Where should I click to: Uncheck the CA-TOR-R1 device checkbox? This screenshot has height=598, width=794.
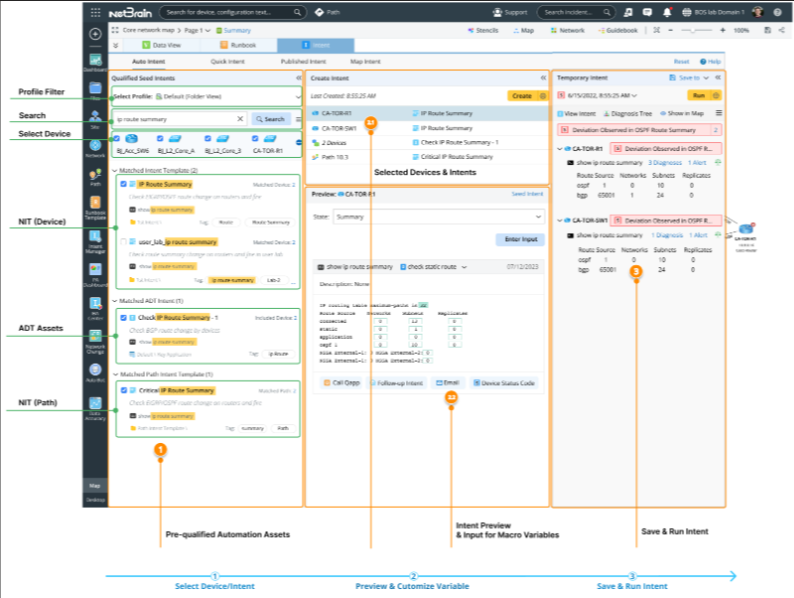pos(255,138)
